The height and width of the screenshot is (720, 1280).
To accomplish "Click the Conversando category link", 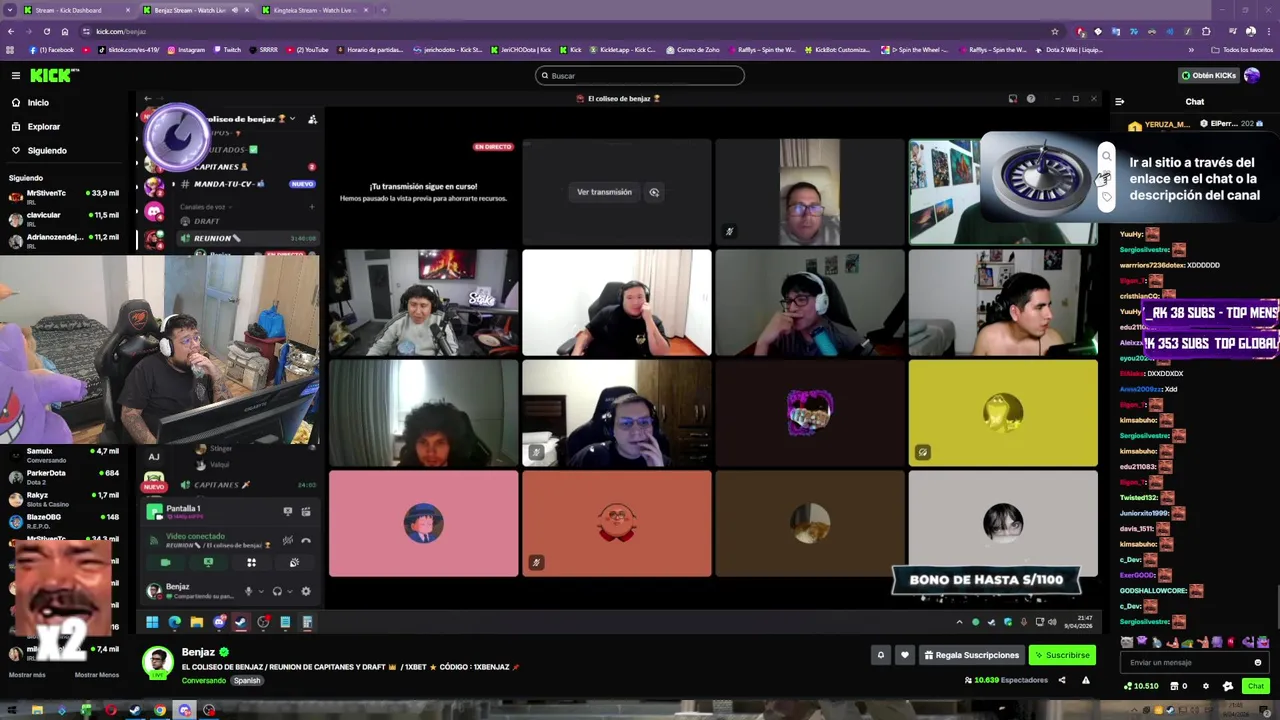I will (x=203, y=680).
